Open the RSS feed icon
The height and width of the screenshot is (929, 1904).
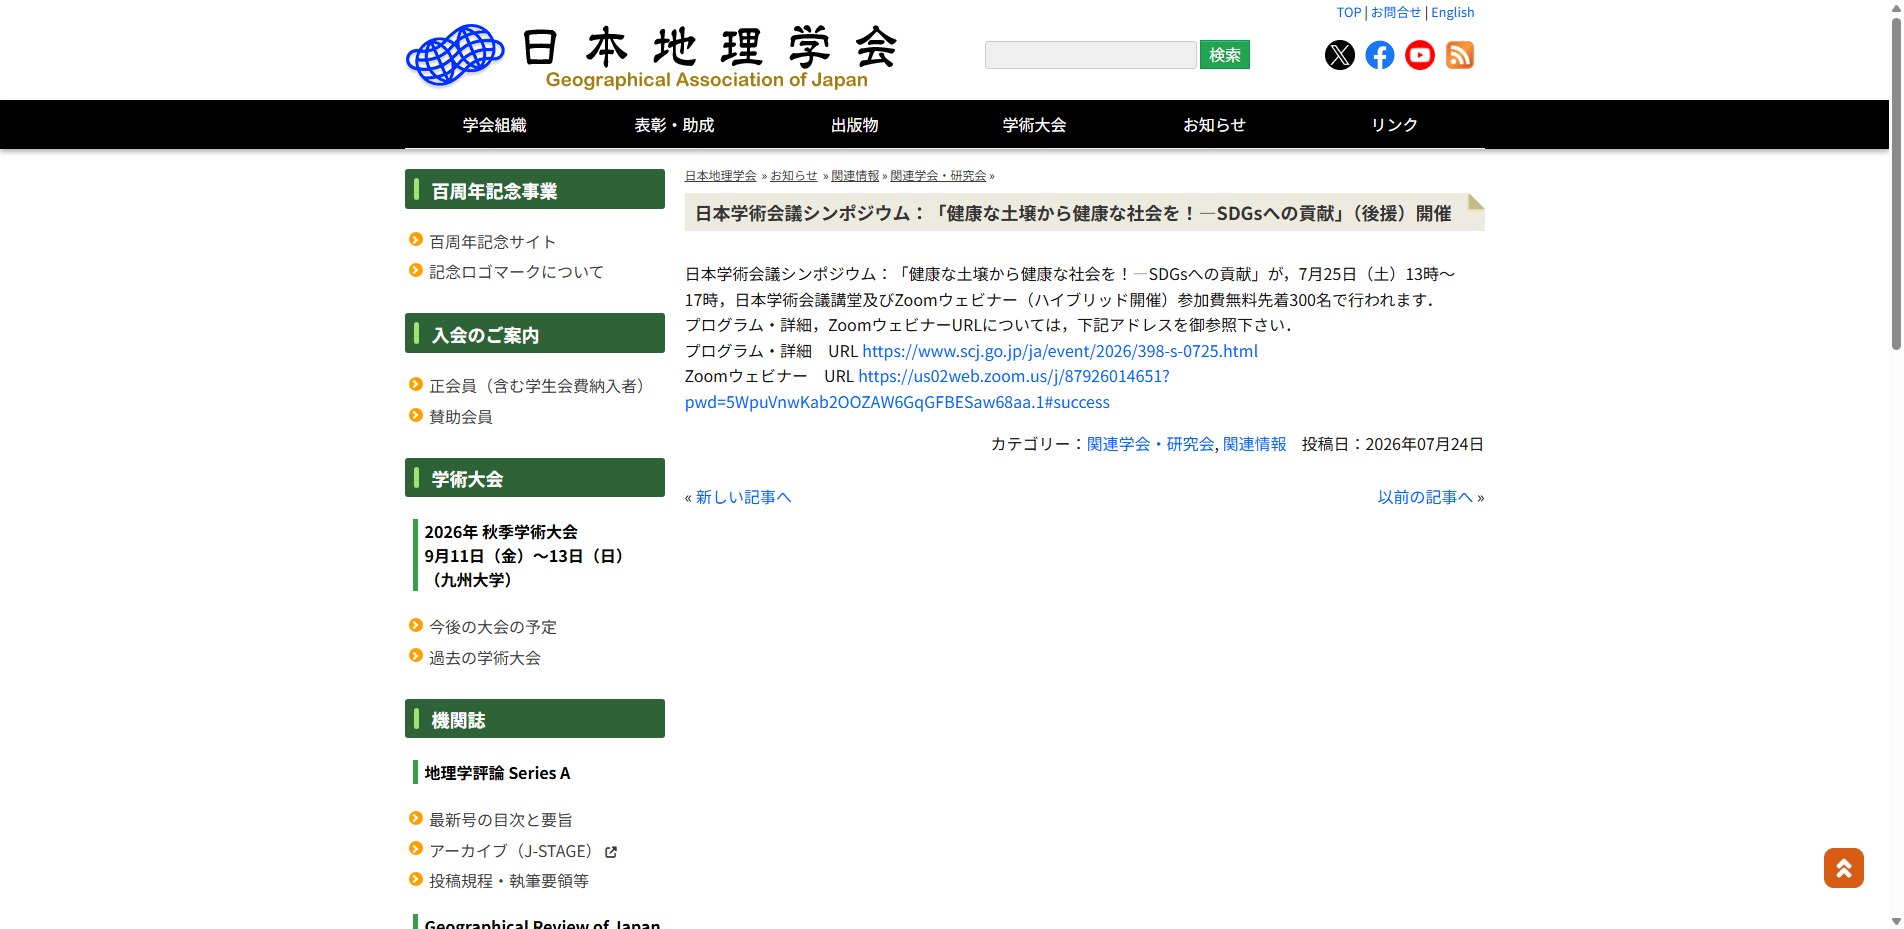pos(1459,55)
